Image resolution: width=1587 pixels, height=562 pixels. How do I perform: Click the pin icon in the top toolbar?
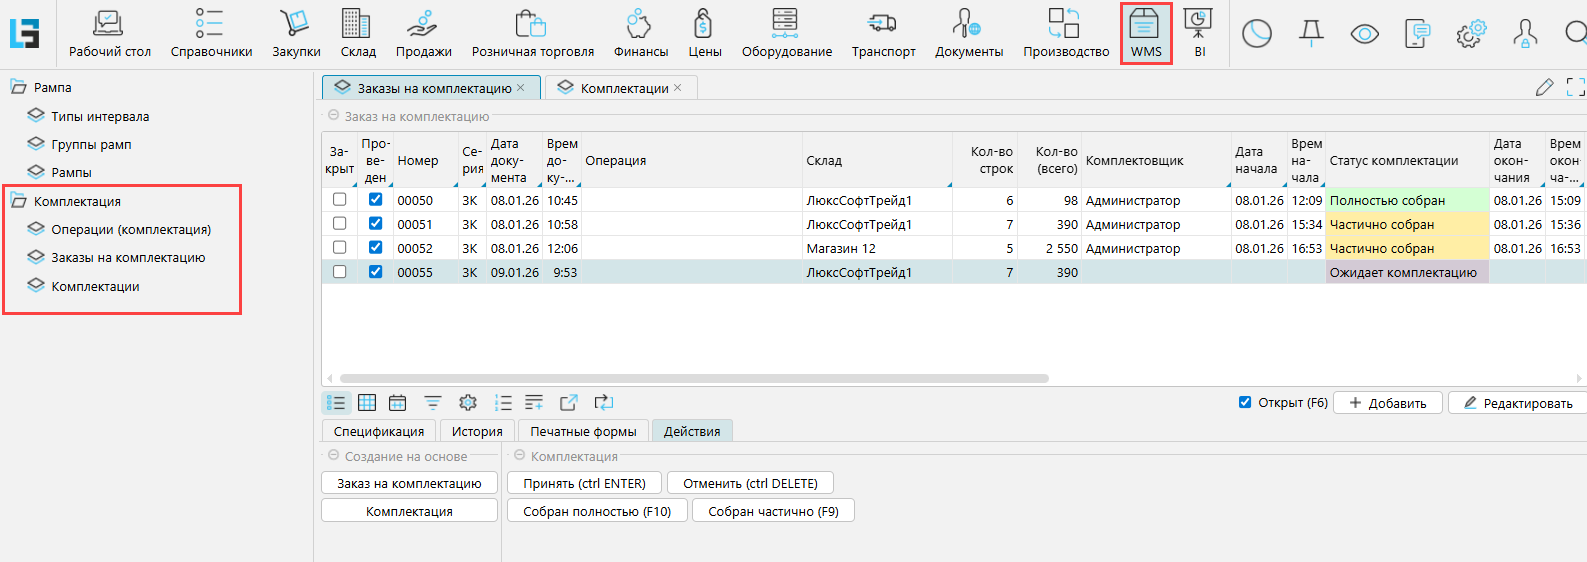point(1311,34)
